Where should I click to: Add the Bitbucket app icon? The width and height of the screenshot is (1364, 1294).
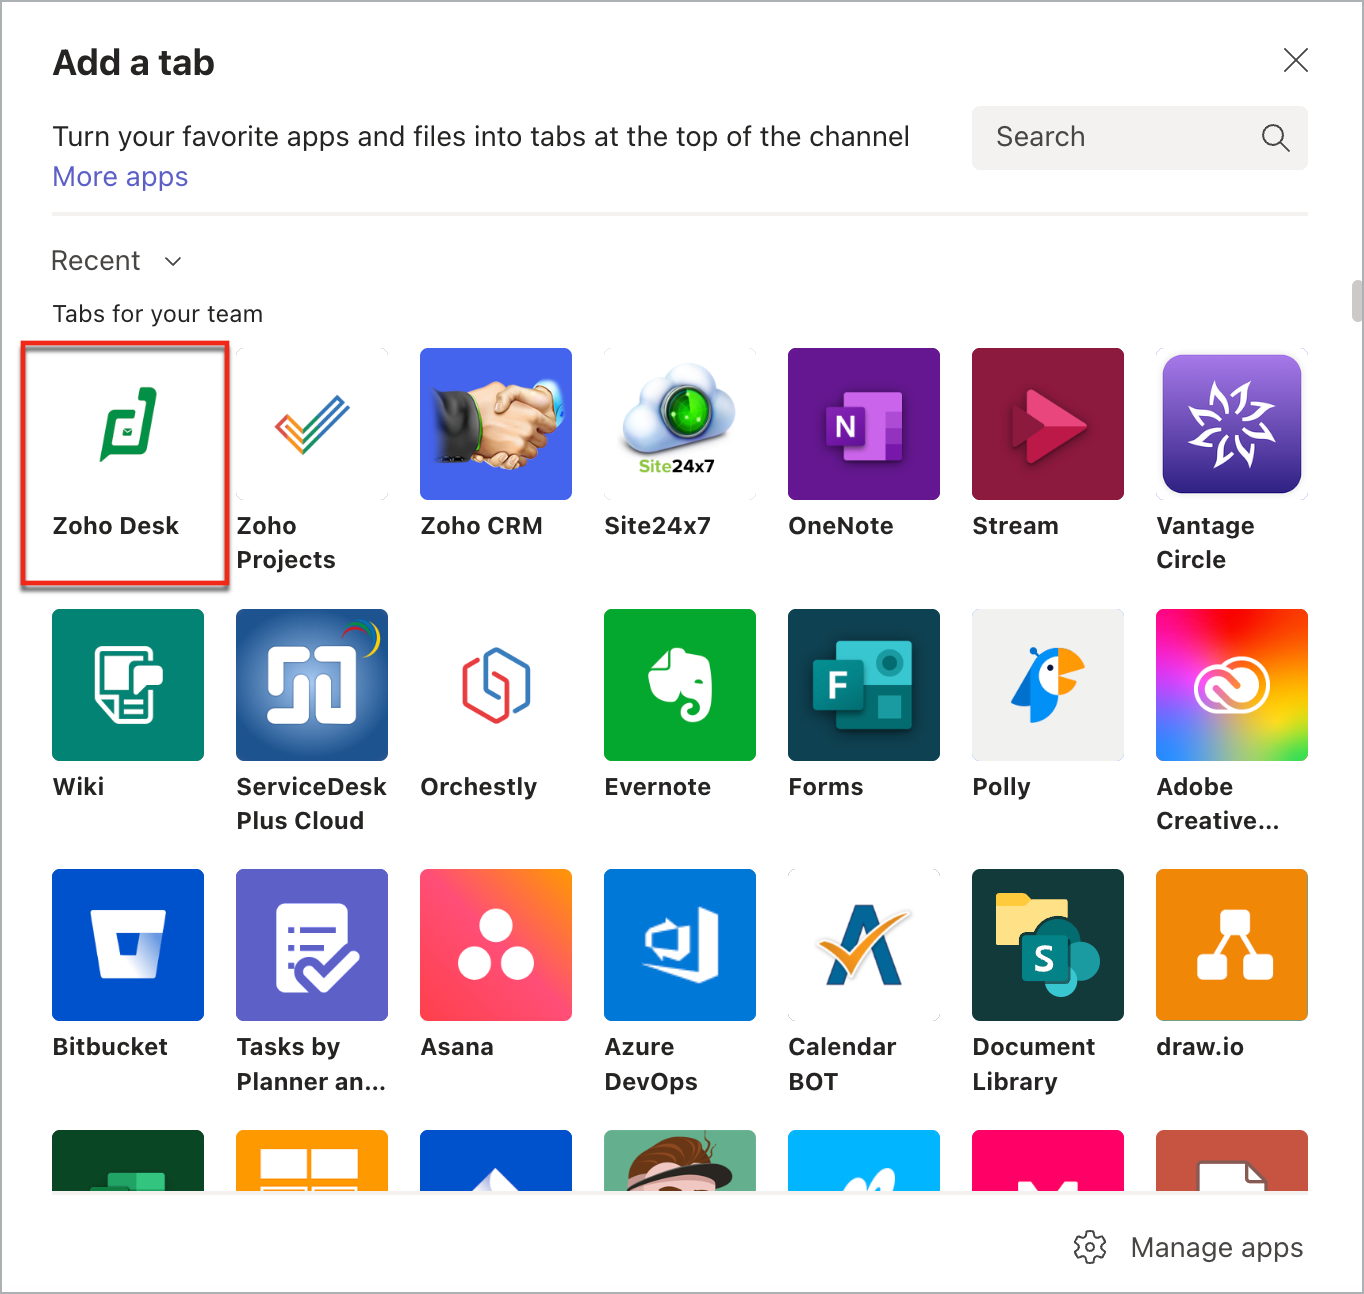click(x=128, y=945)
